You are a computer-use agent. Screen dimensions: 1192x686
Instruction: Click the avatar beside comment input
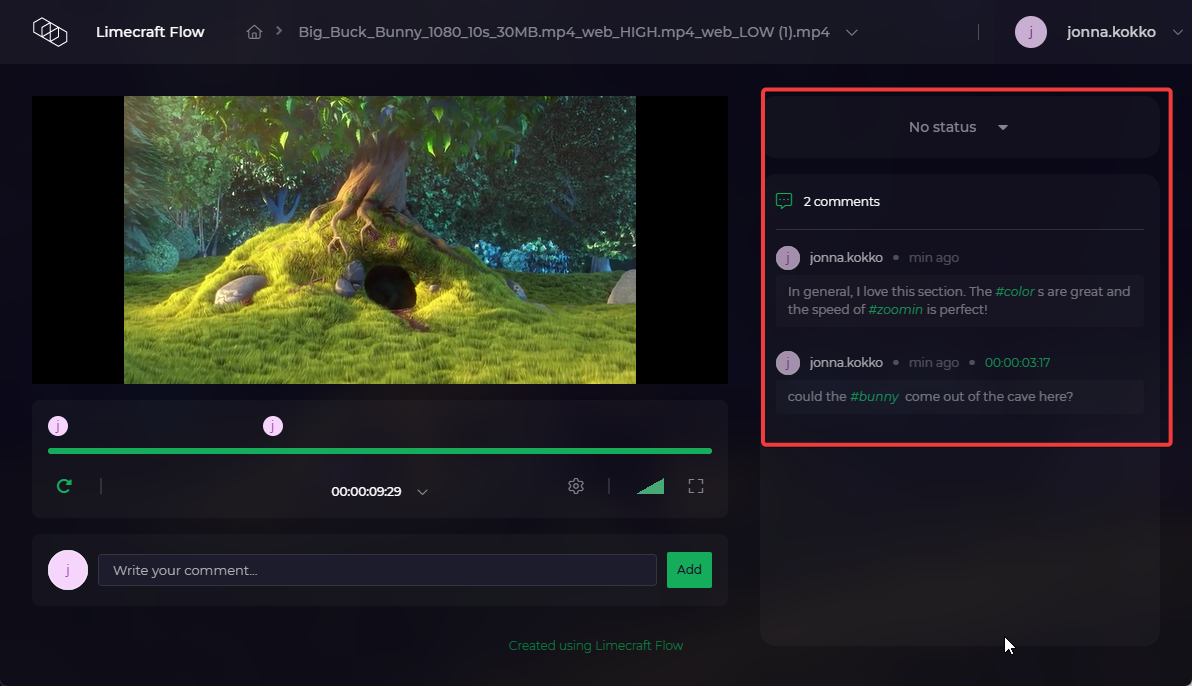(68, 570)
